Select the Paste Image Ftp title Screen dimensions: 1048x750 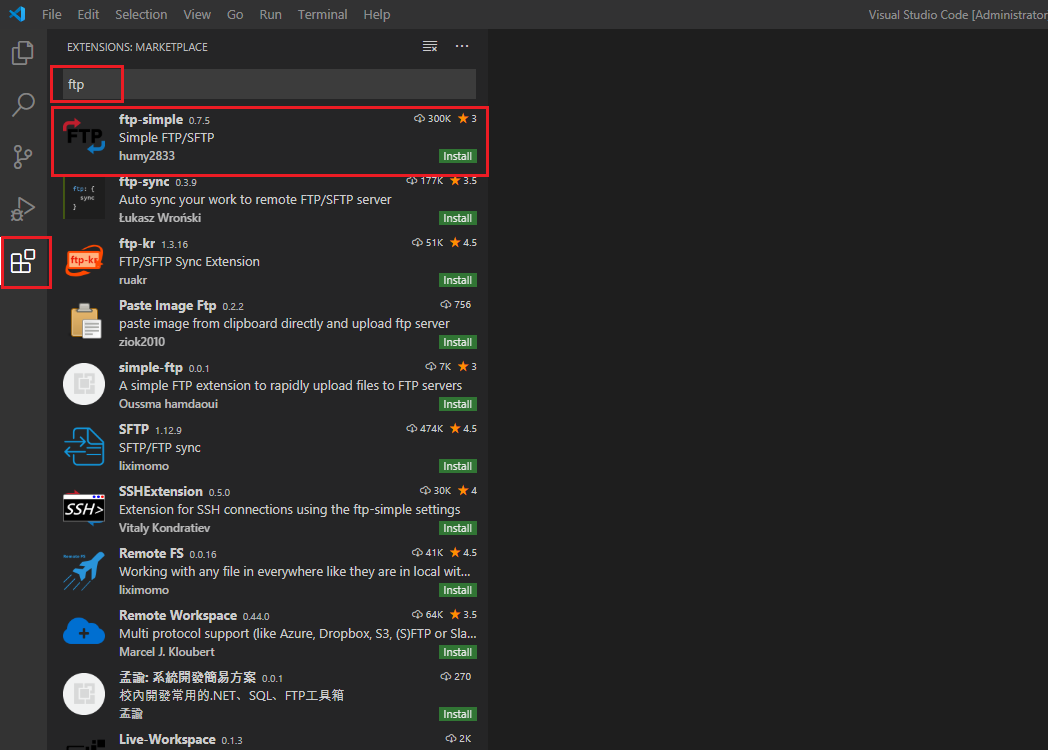point(167,305)
